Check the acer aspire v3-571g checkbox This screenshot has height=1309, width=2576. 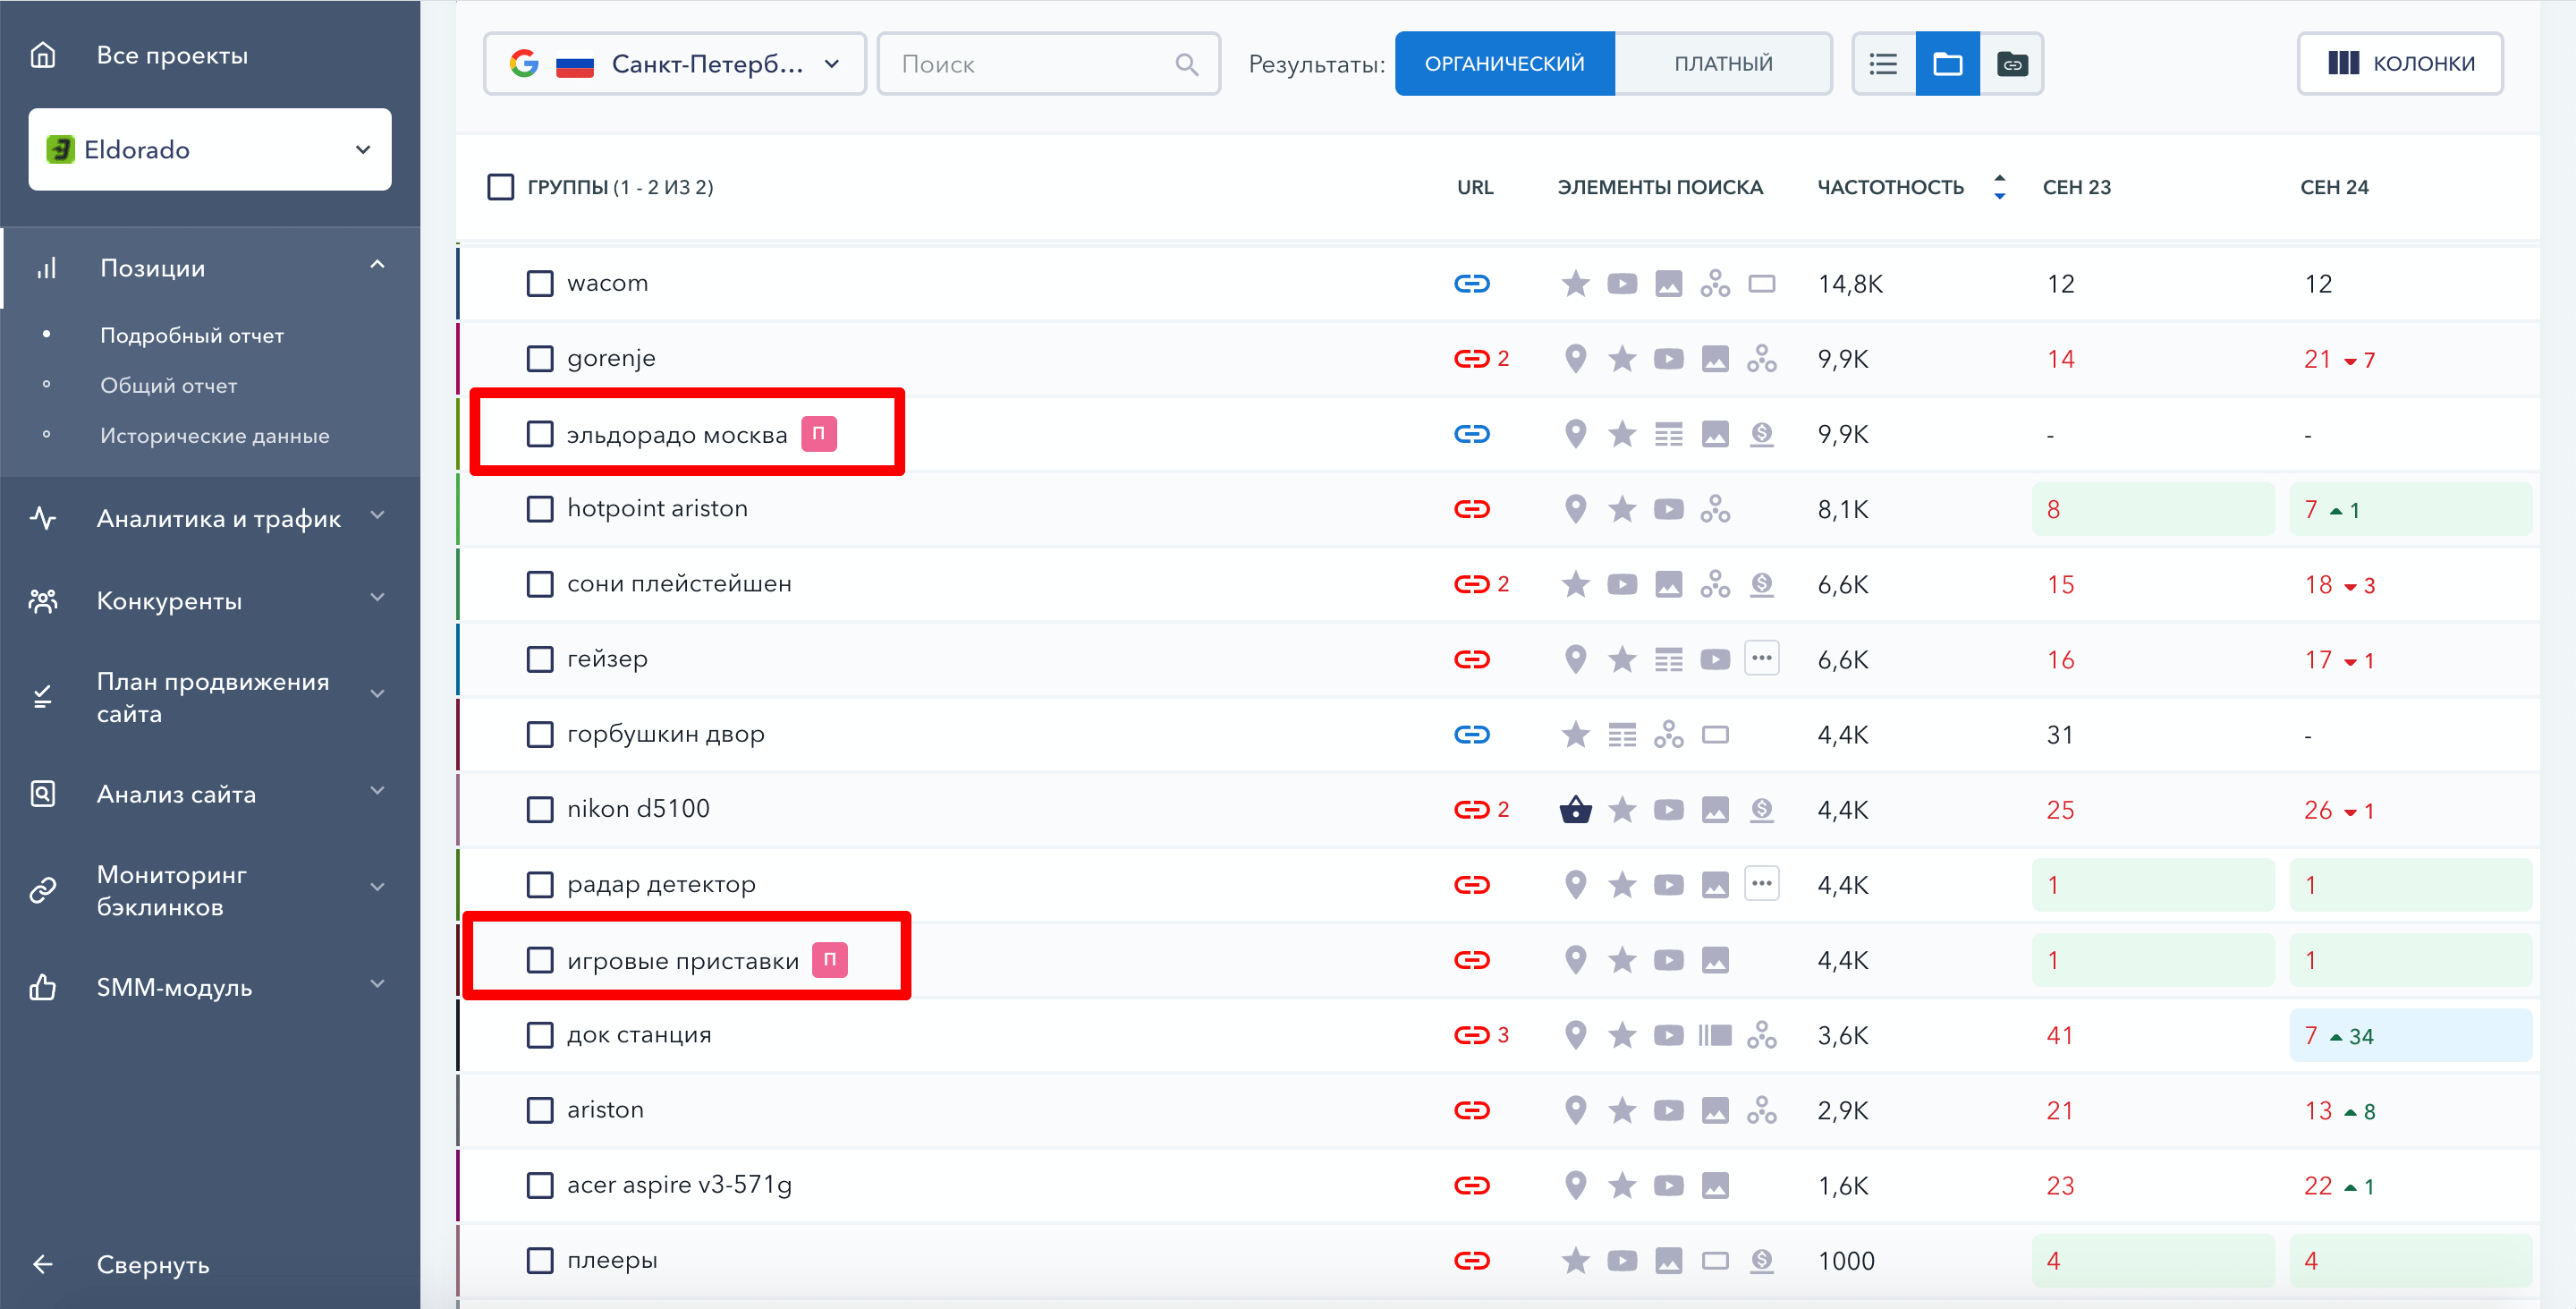(540, 1186)
